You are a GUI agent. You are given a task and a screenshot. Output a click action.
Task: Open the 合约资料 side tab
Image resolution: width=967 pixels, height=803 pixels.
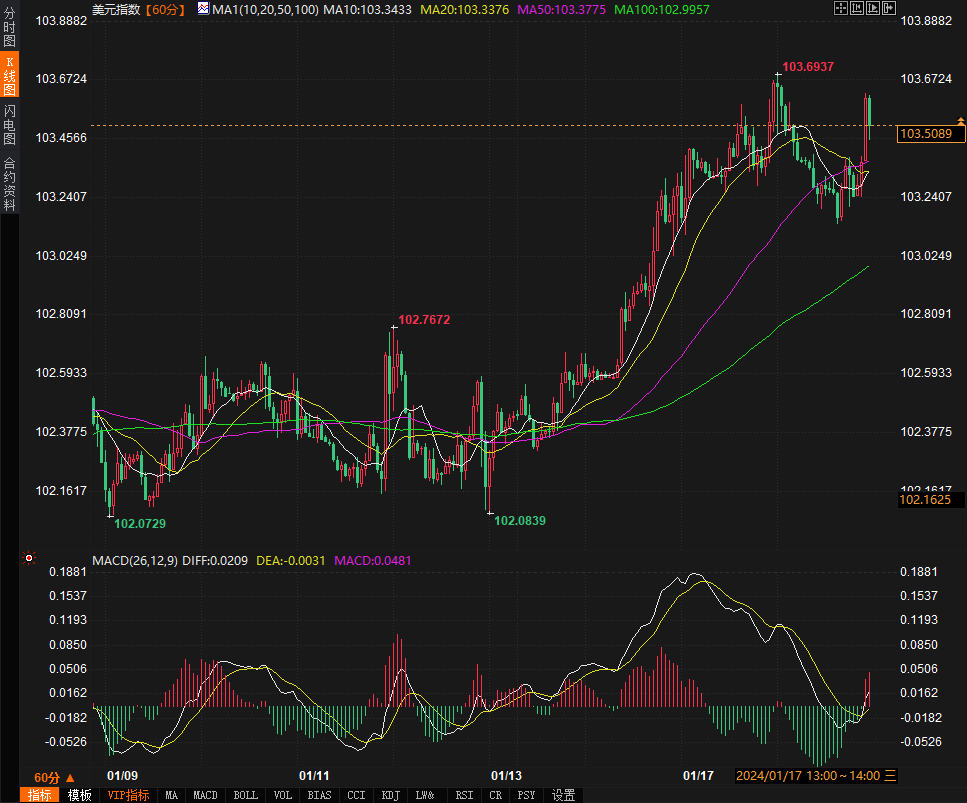[x=9, y=183]
